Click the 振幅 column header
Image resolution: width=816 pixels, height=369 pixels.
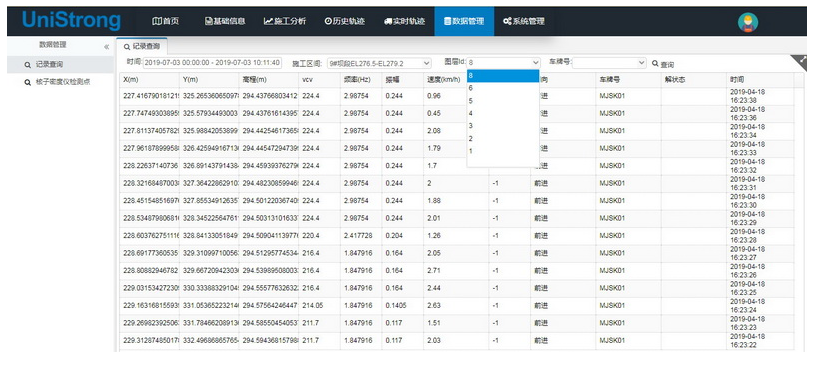point(402,80)
